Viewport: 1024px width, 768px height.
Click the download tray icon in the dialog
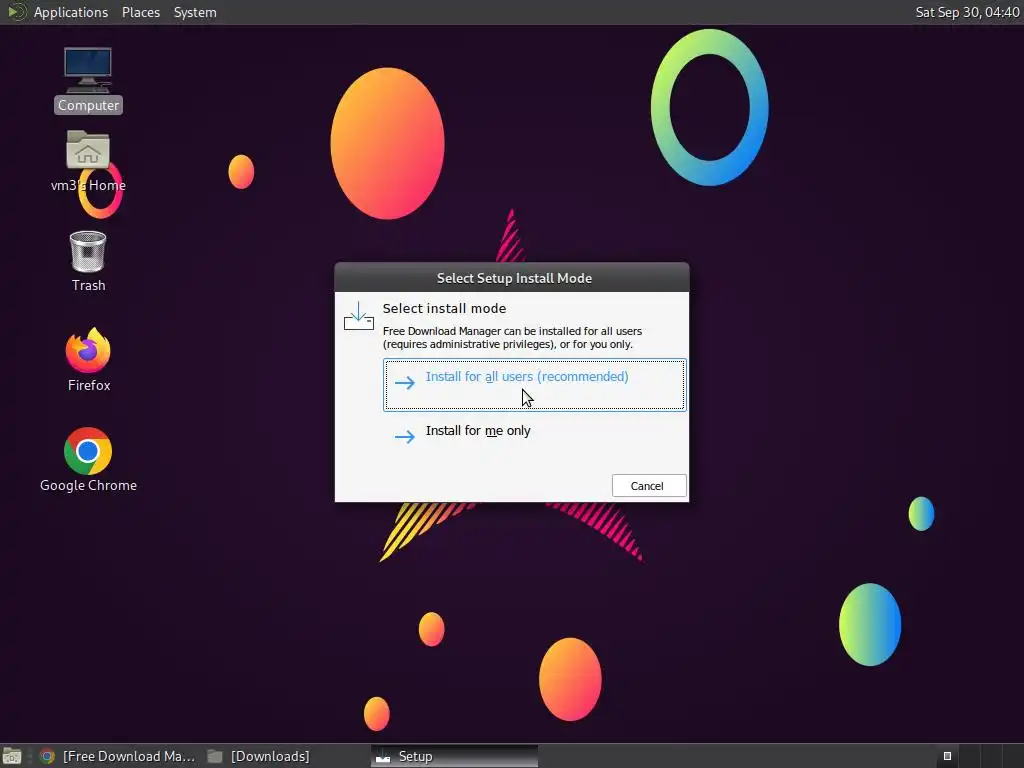tap(359, 316)
